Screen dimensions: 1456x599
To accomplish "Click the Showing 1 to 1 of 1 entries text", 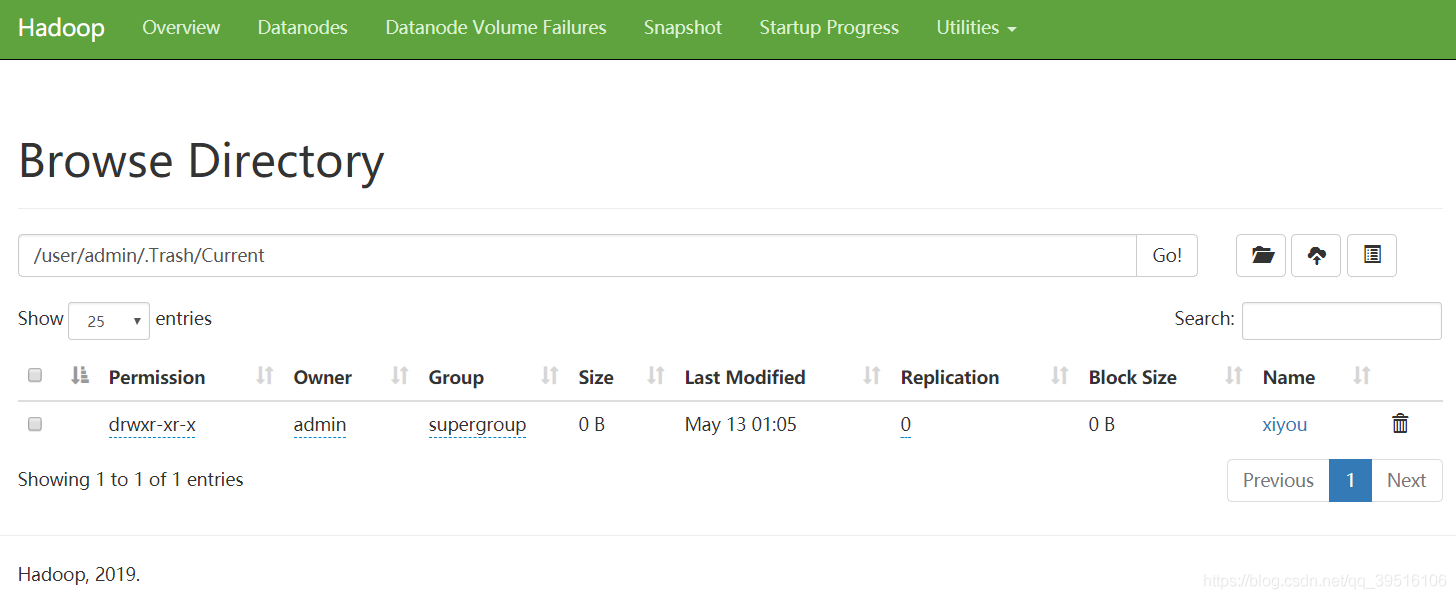I will (131, 480).
